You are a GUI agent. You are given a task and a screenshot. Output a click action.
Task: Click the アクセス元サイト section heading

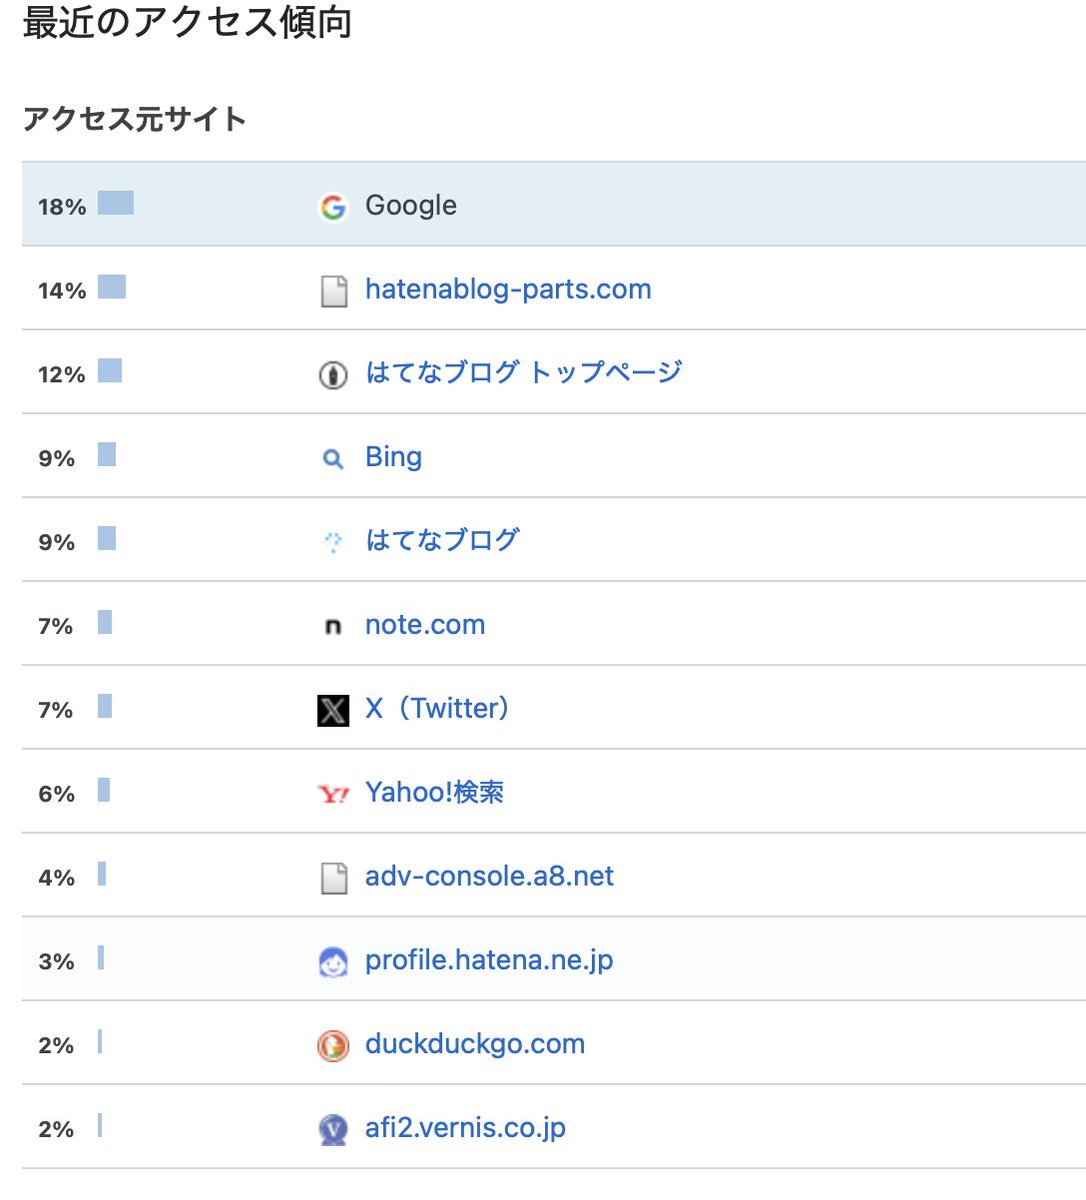[134, 119]
